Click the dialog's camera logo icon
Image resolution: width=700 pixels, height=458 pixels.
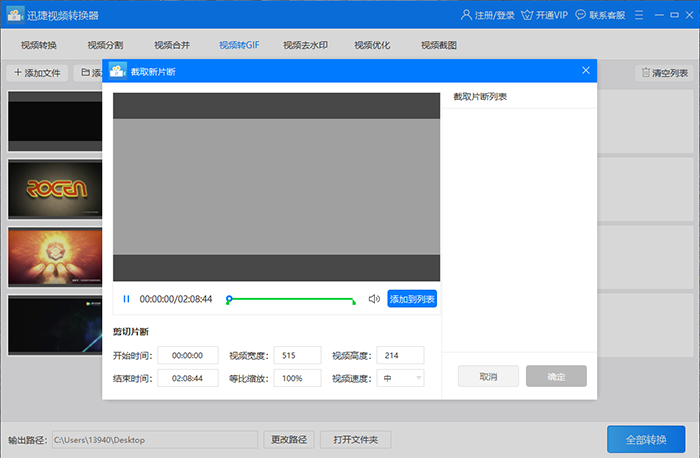coord(117,71)
